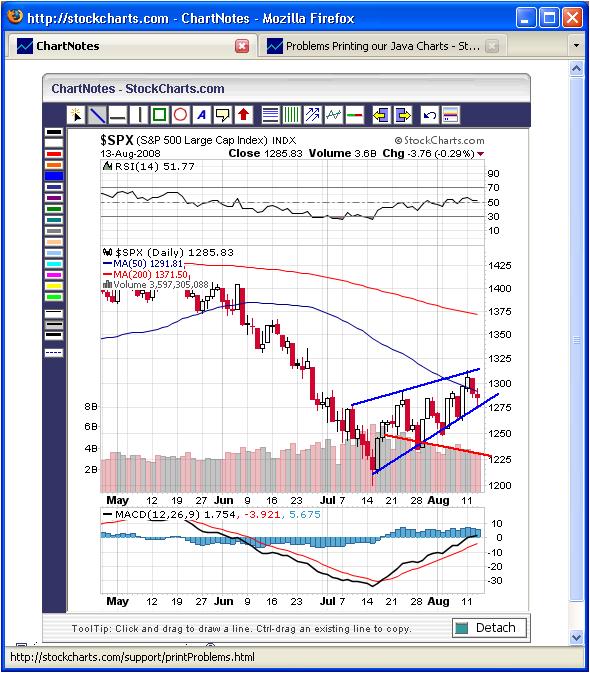Click the page scrollbar up arrow
Image resolution: width=590 pixels, height=673 pixels.
pyautogui.click(x=576, y=69)
